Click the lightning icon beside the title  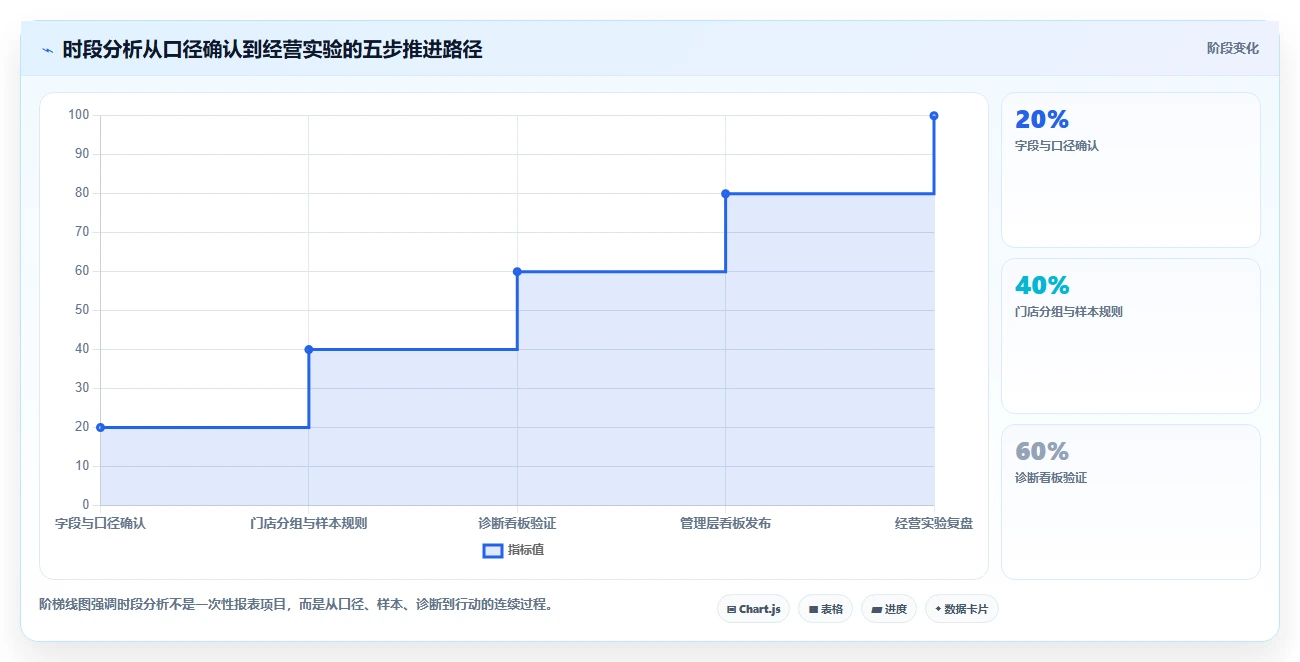(47, 50)
